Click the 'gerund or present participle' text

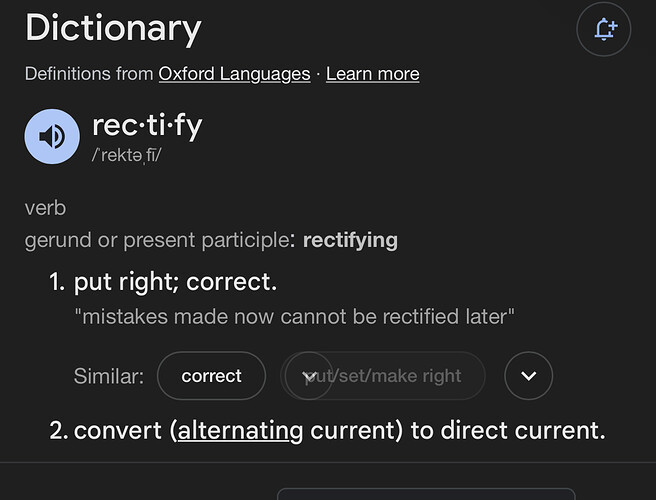157,240
